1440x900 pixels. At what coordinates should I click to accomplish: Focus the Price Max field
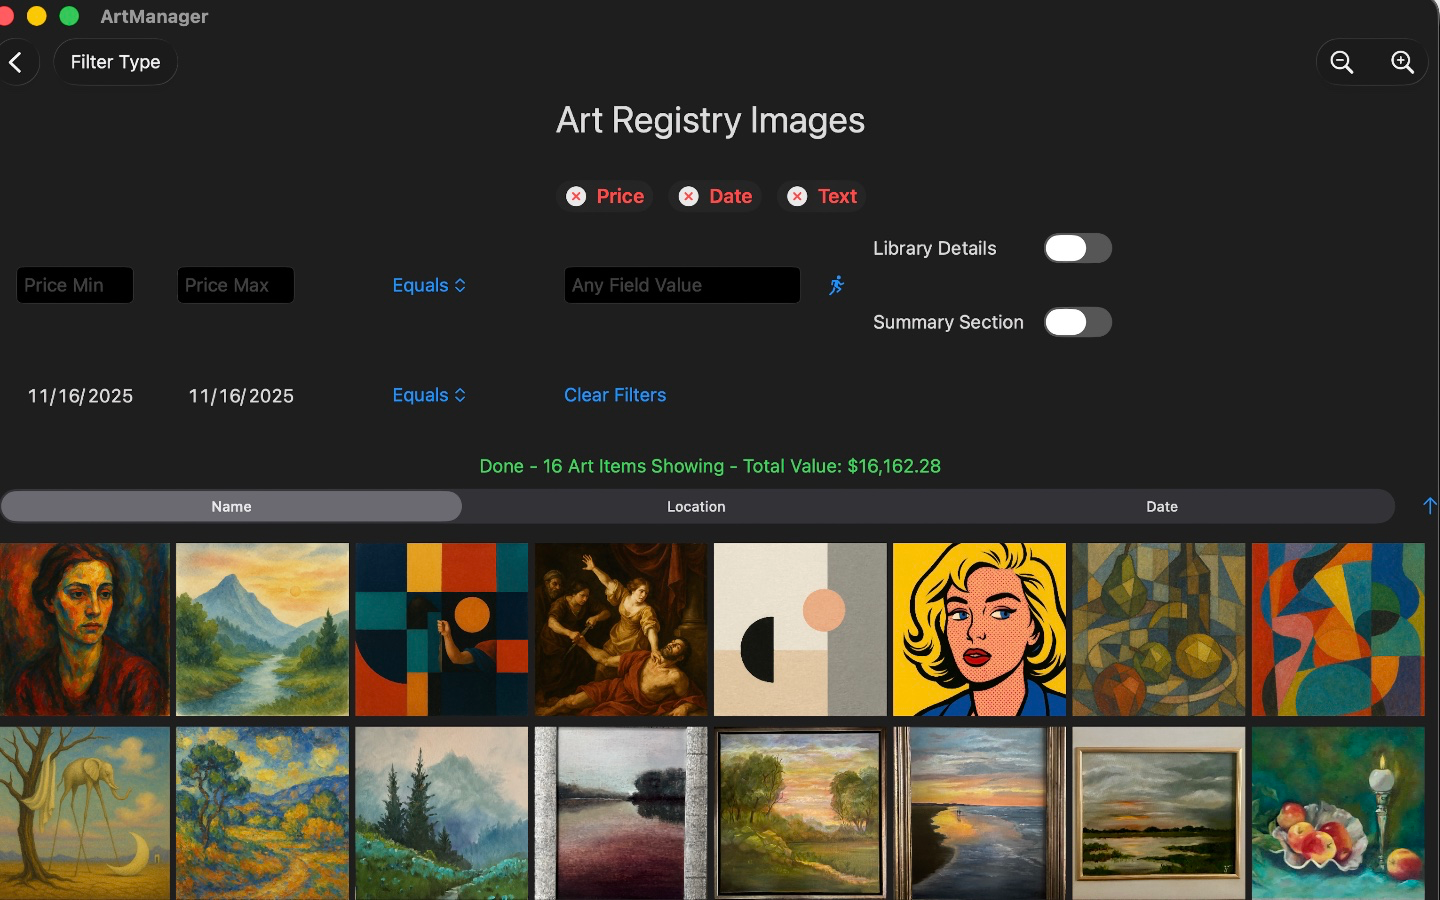click(x=236, y=285)
